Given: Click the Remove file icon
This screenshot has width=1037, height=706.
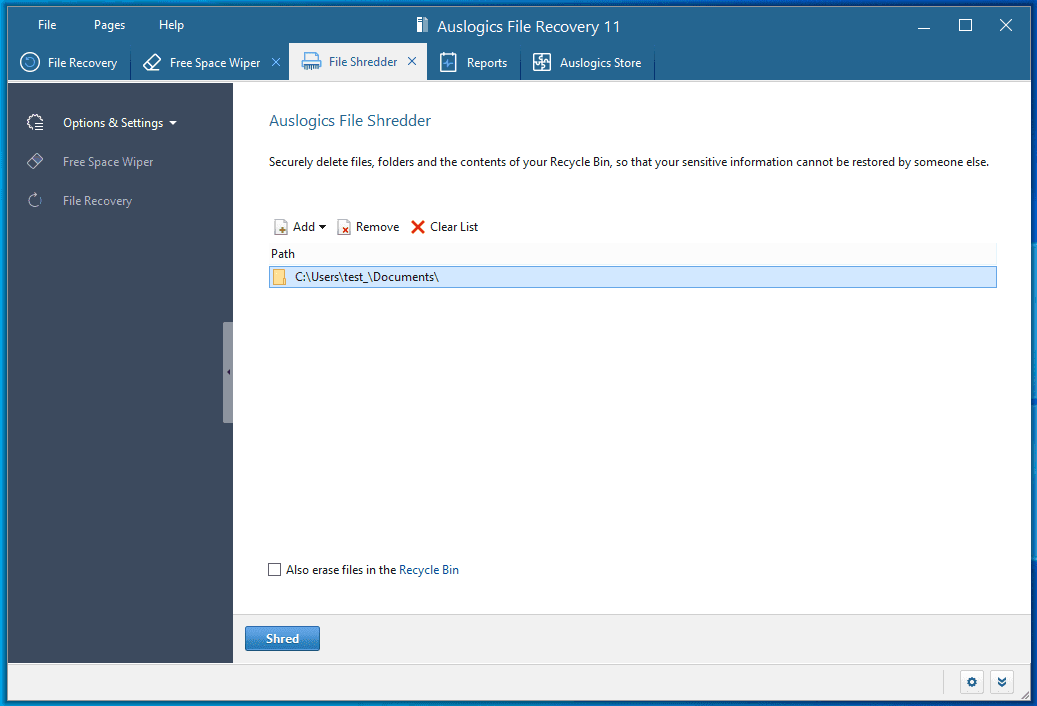Looking at the screenshot, I should pyautogui.click(x=343, y=226).
